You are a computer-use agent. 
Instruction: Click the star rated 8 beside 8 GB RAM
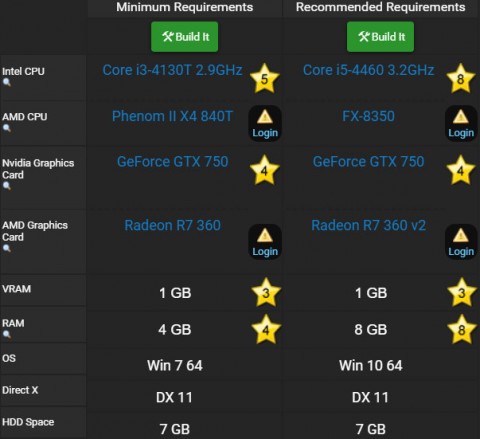[461, 330]
